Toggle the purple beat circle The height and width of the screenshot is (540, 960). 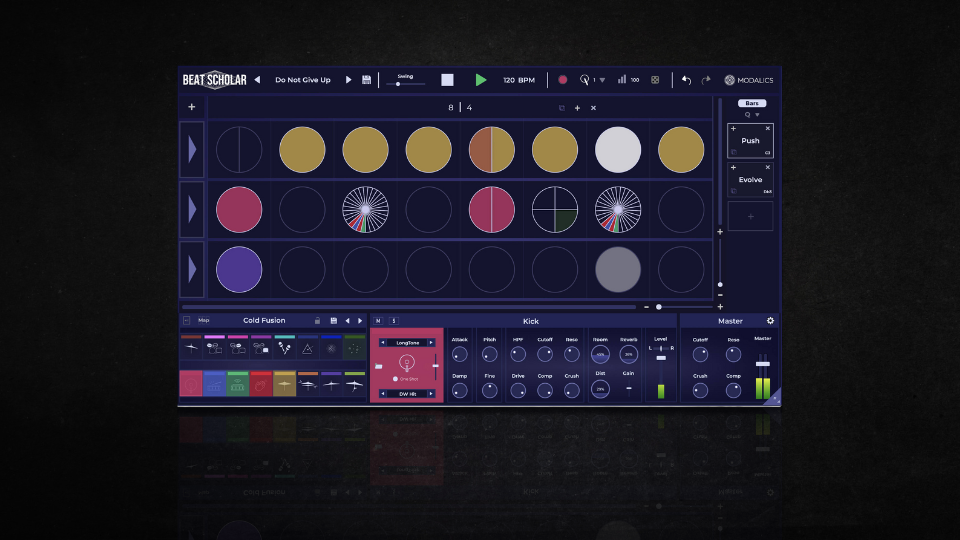[239, 270]
